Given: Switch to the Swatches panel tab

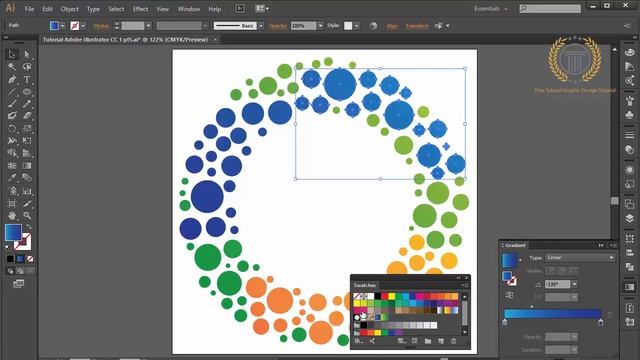Looking at the screenshot, I should (x=364, y=285).
